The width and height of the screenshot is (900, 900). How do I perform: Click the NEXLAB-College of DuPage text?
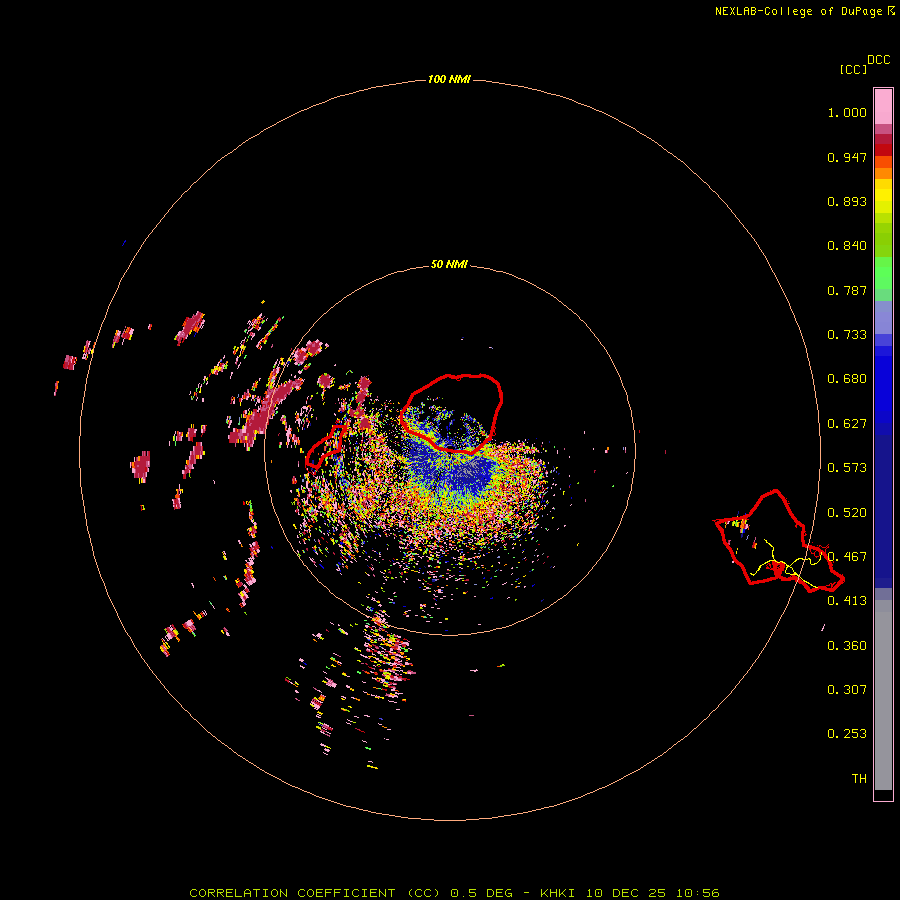[798, 11]
